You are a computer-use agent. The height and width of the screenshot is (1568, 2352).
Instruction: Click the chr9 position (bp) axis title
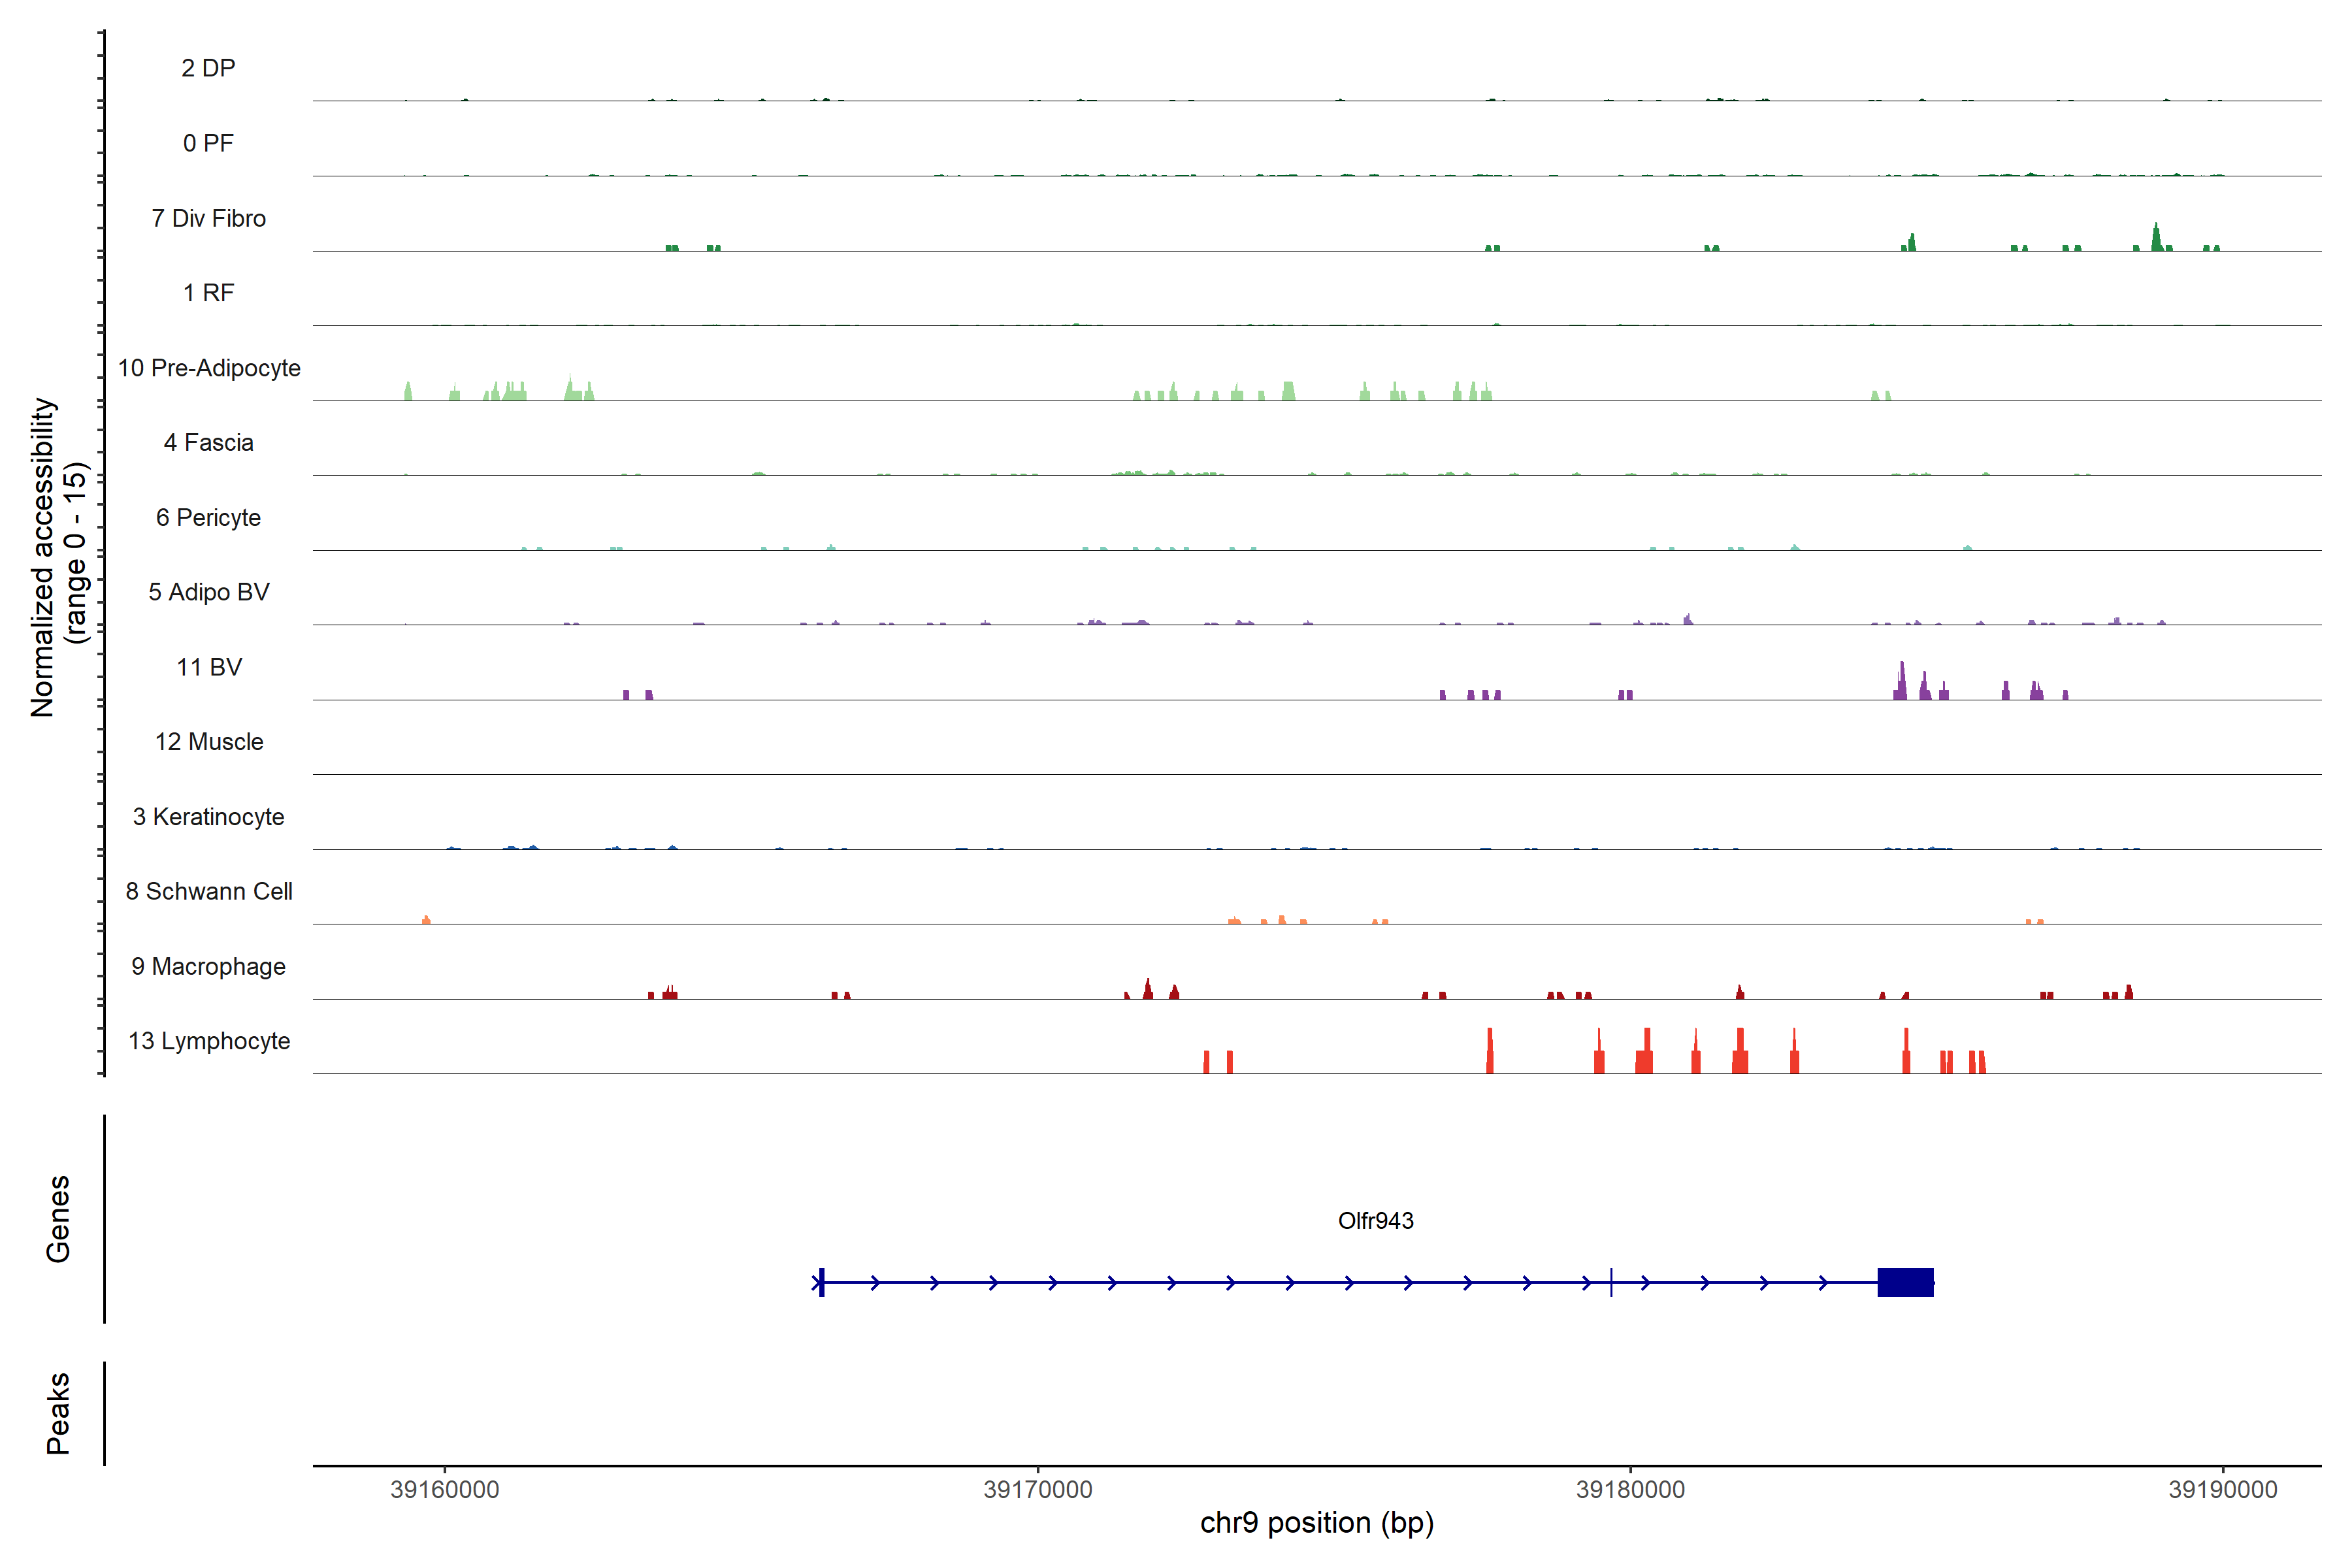click(1317, 1523)
